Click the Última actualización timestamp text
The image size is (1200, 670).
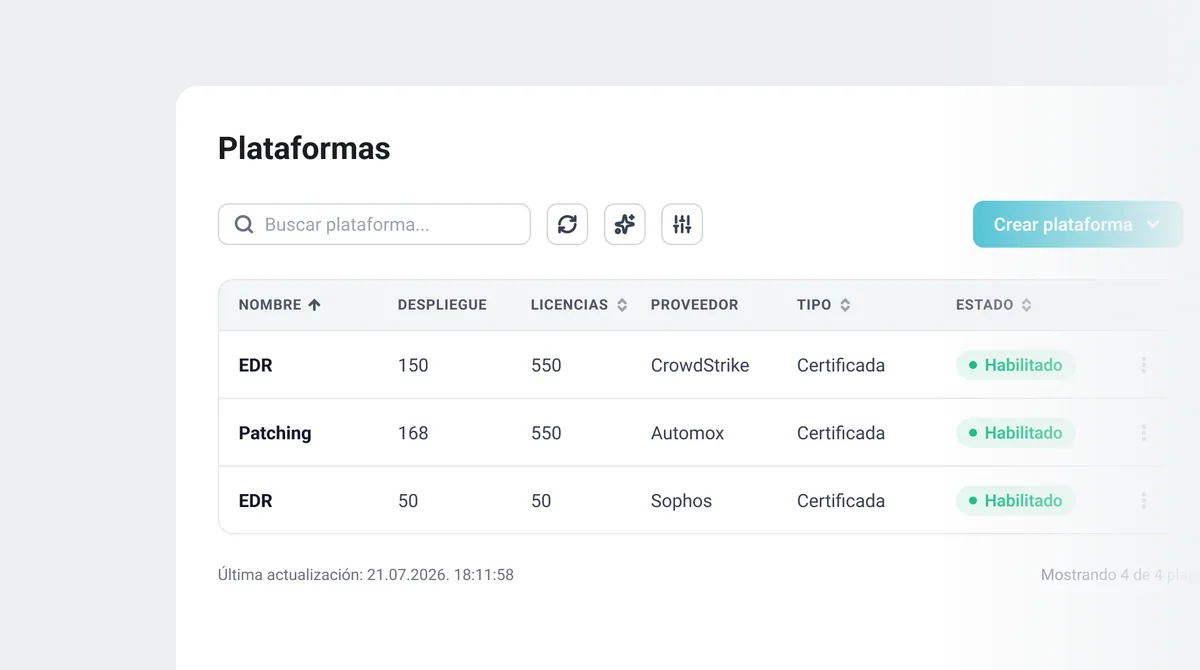(366, 575)
